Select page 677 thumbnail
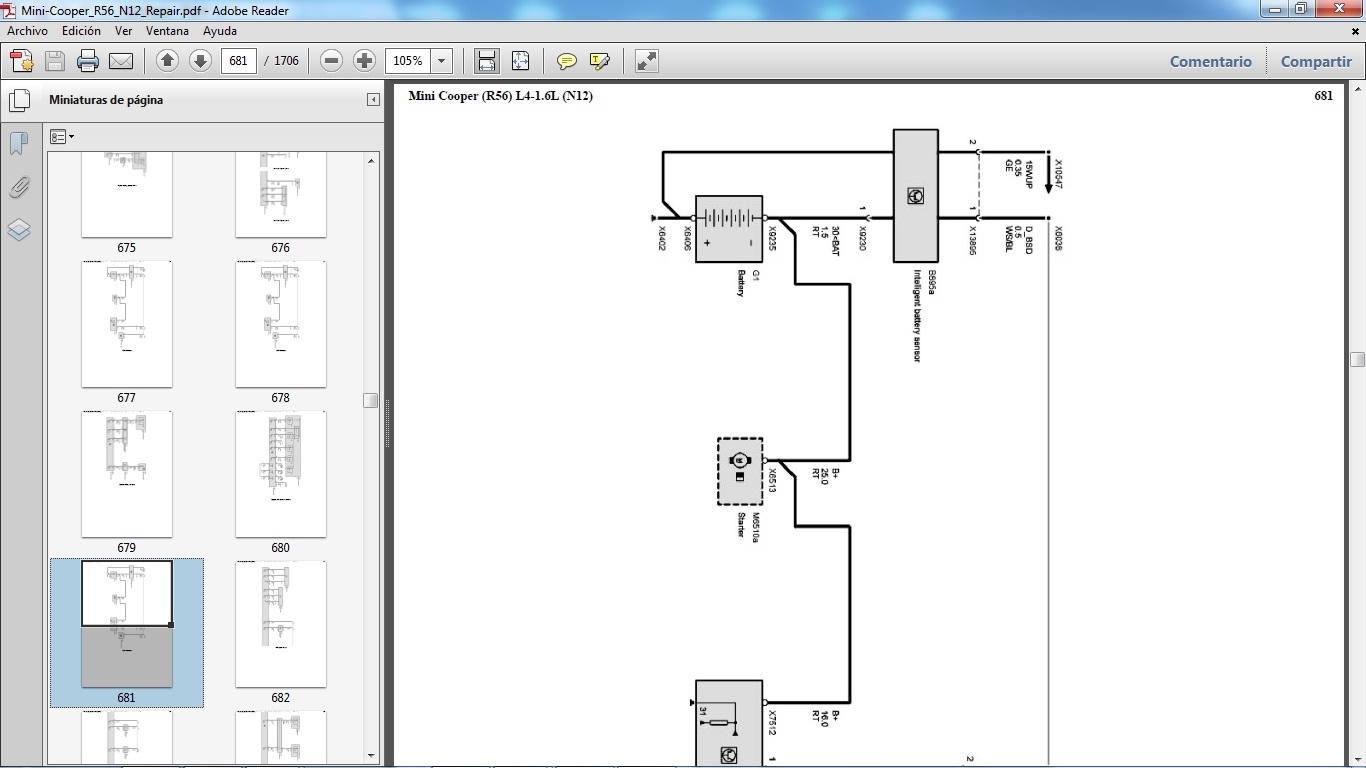1366x768 pixels. [126, 324]
